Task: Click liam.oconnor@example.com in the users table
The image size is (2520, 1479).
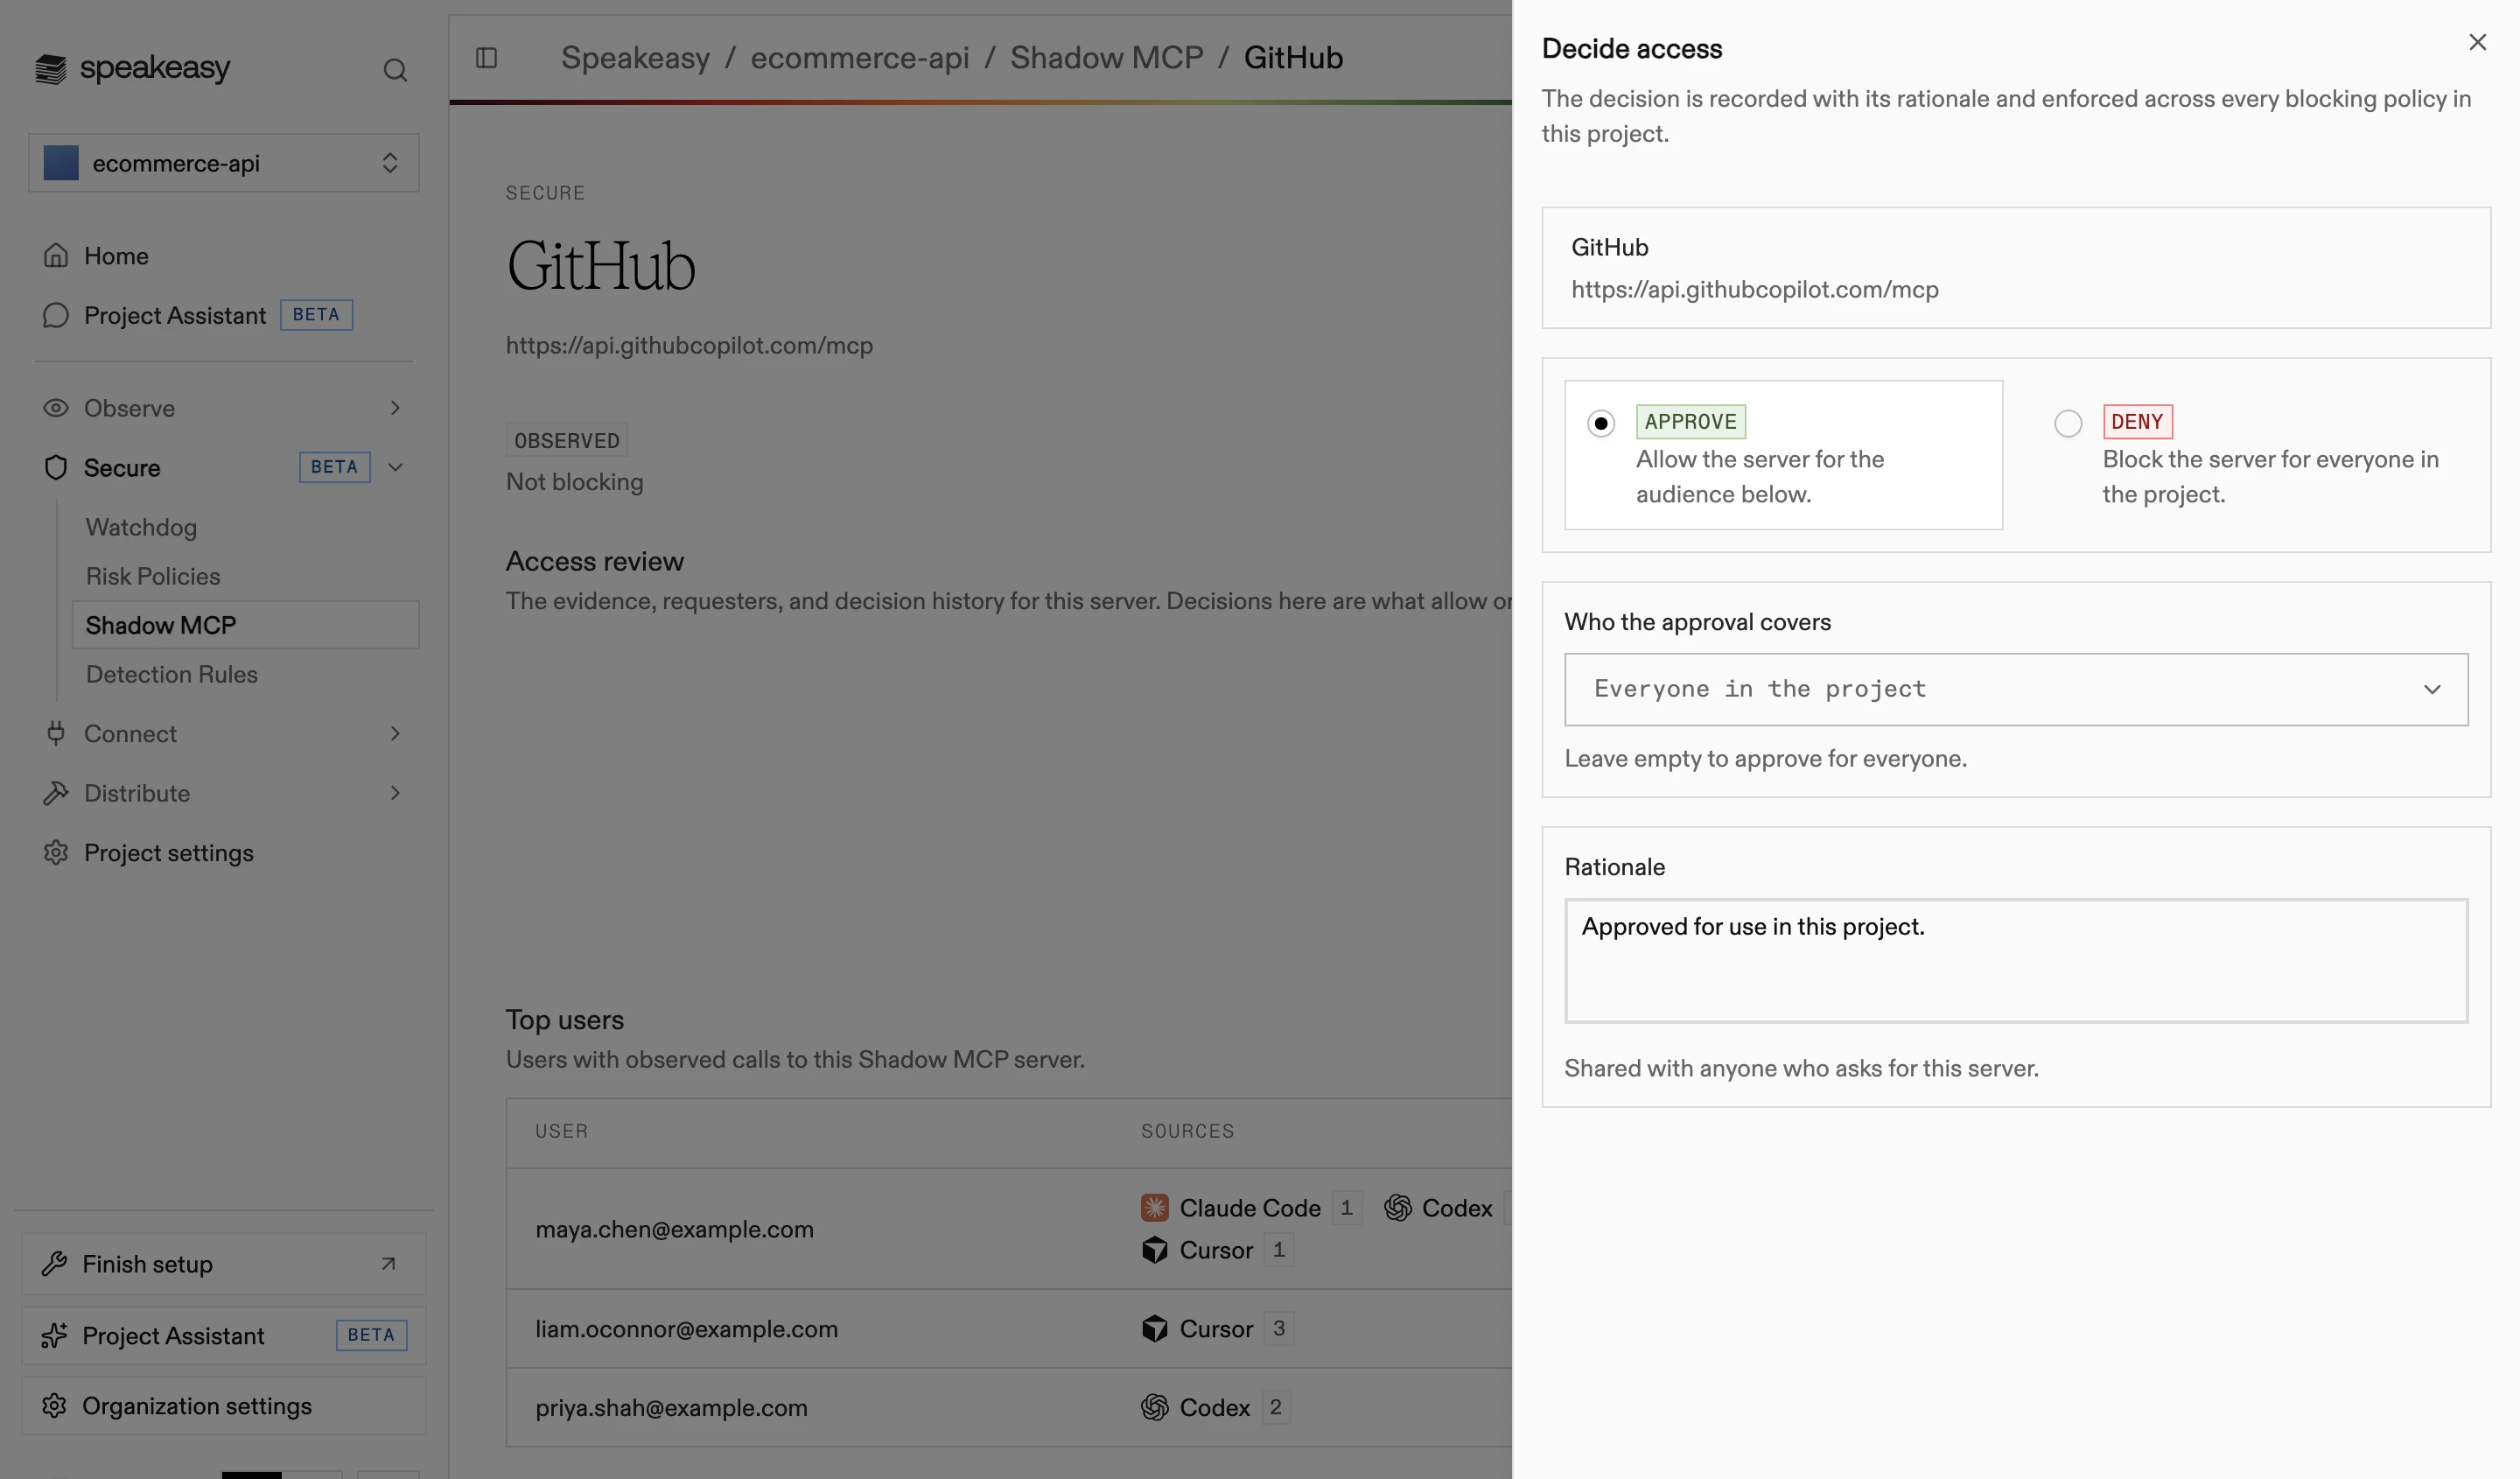Action: tap(687, 1329)
